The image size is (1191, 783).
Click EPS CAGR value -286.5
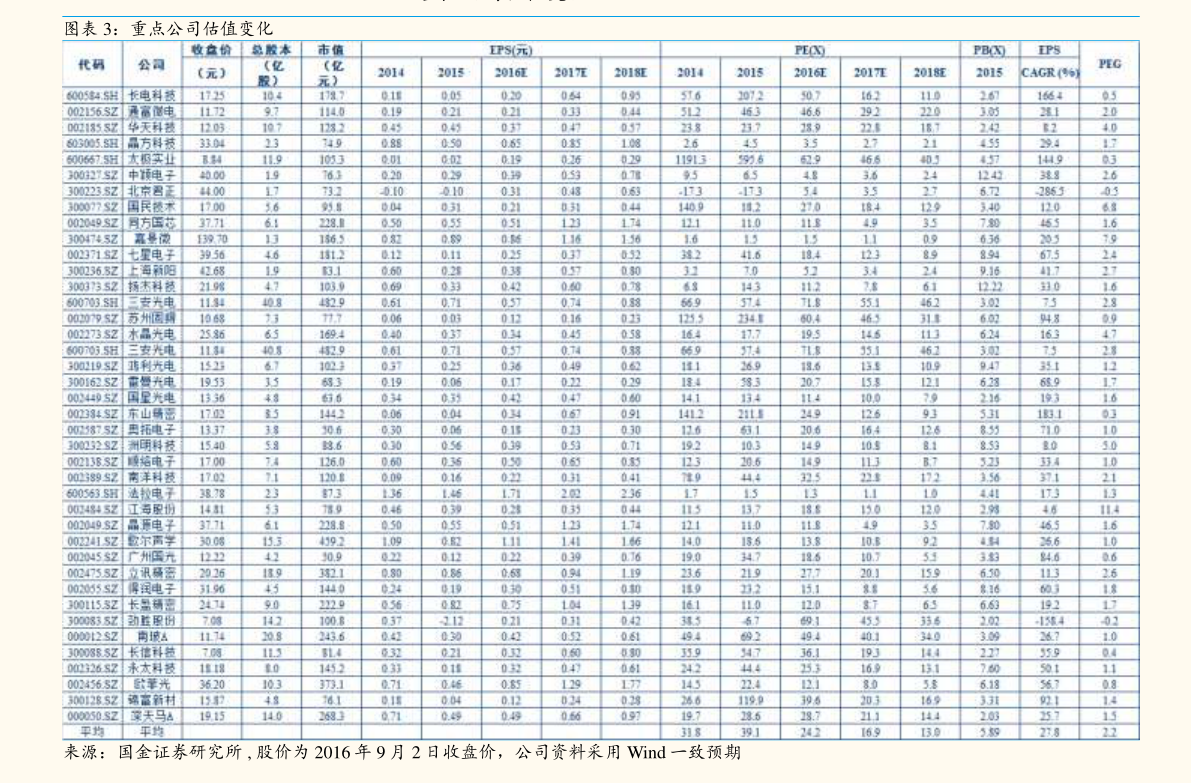click(1049, 191)
